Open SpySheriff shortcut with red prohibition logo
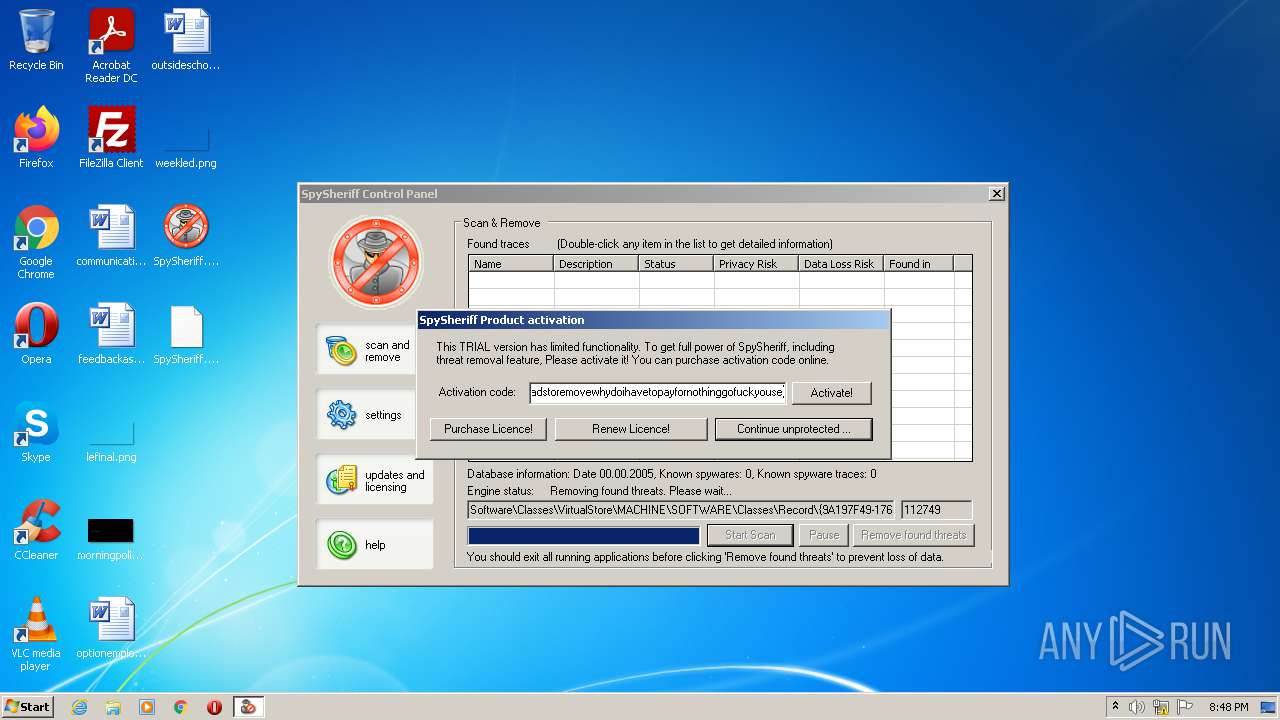The height and width of the screenshot is (720, 1280). click(x=186, y=236)
